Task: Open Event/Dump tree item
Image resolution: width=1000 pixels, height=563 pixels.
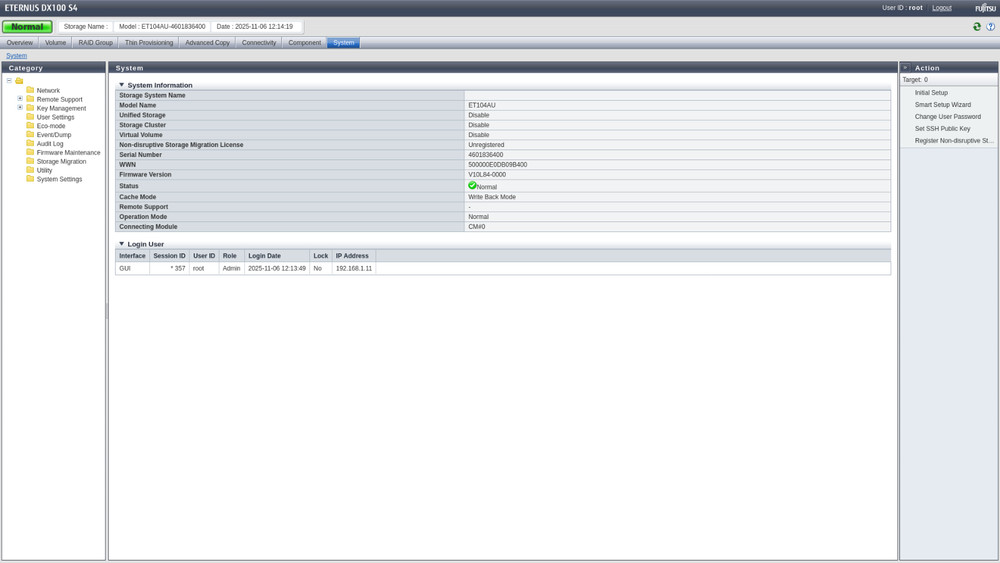Action: pyautogui.click(x=54, y=135)
